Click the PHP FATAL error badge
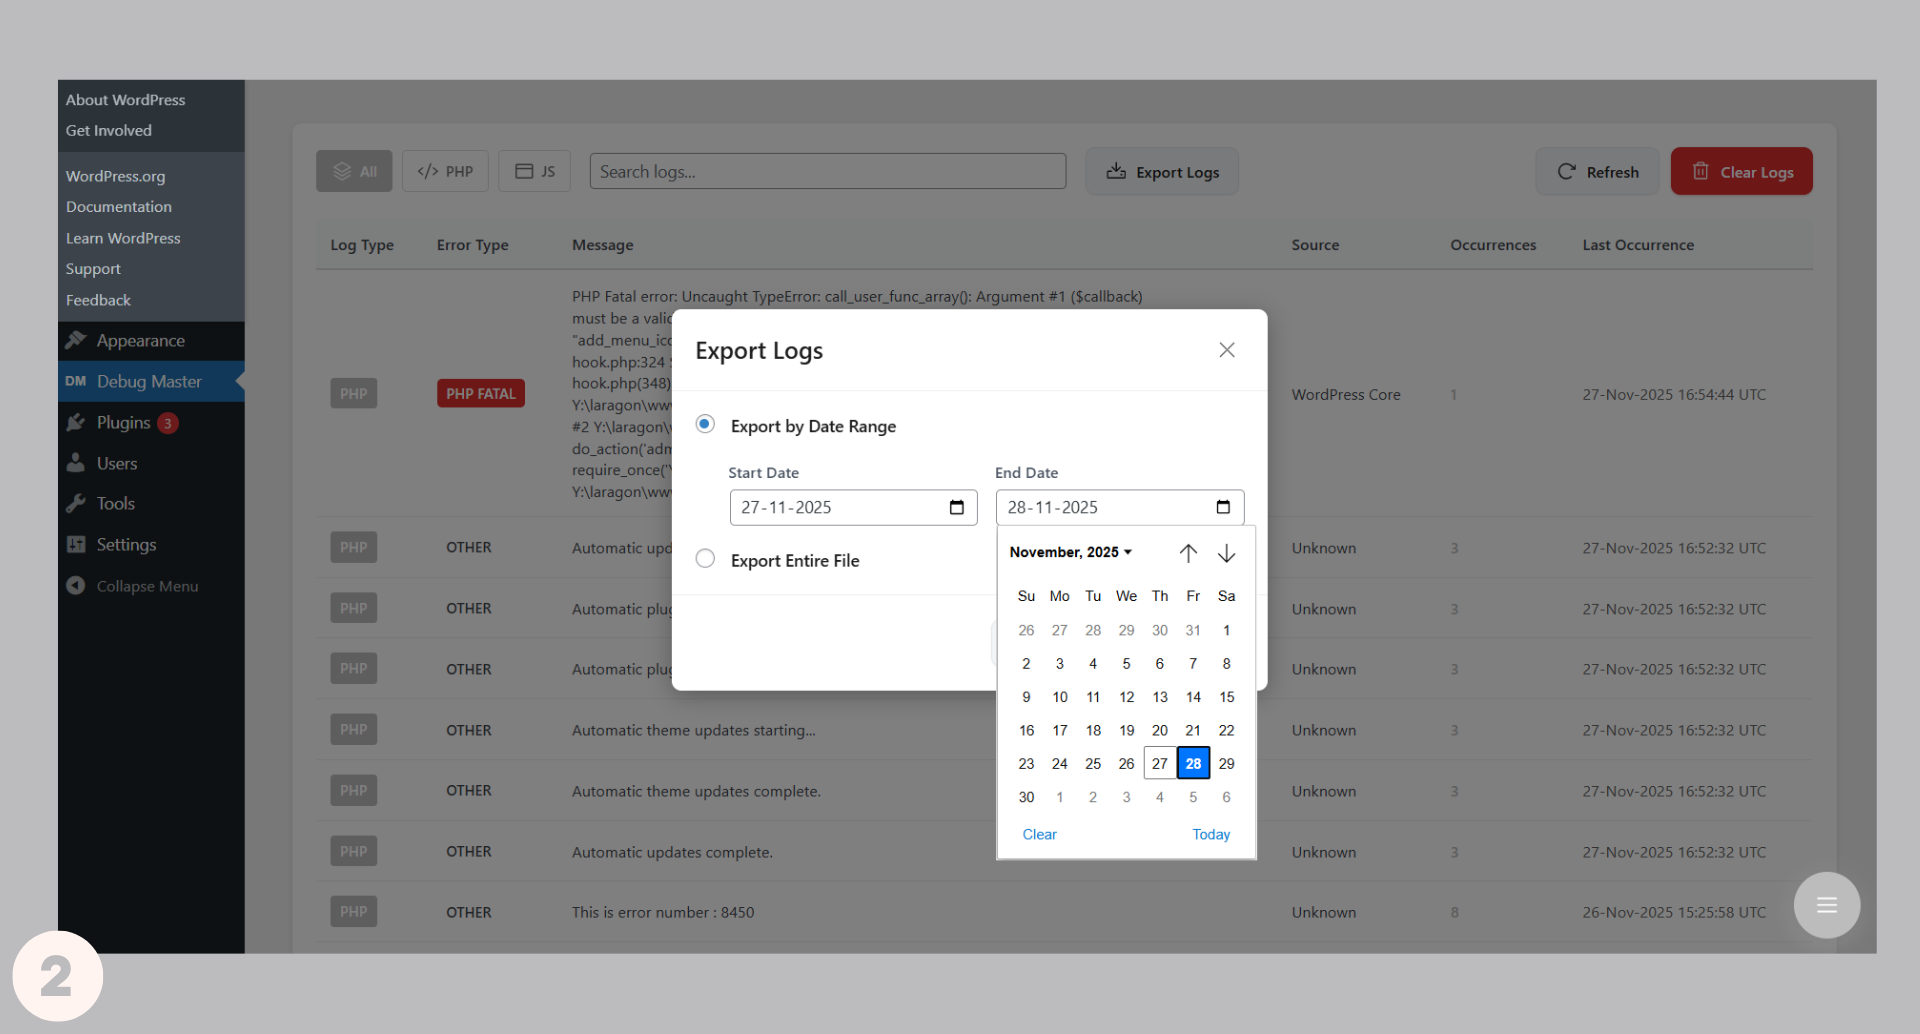 (x=481, y=394)
